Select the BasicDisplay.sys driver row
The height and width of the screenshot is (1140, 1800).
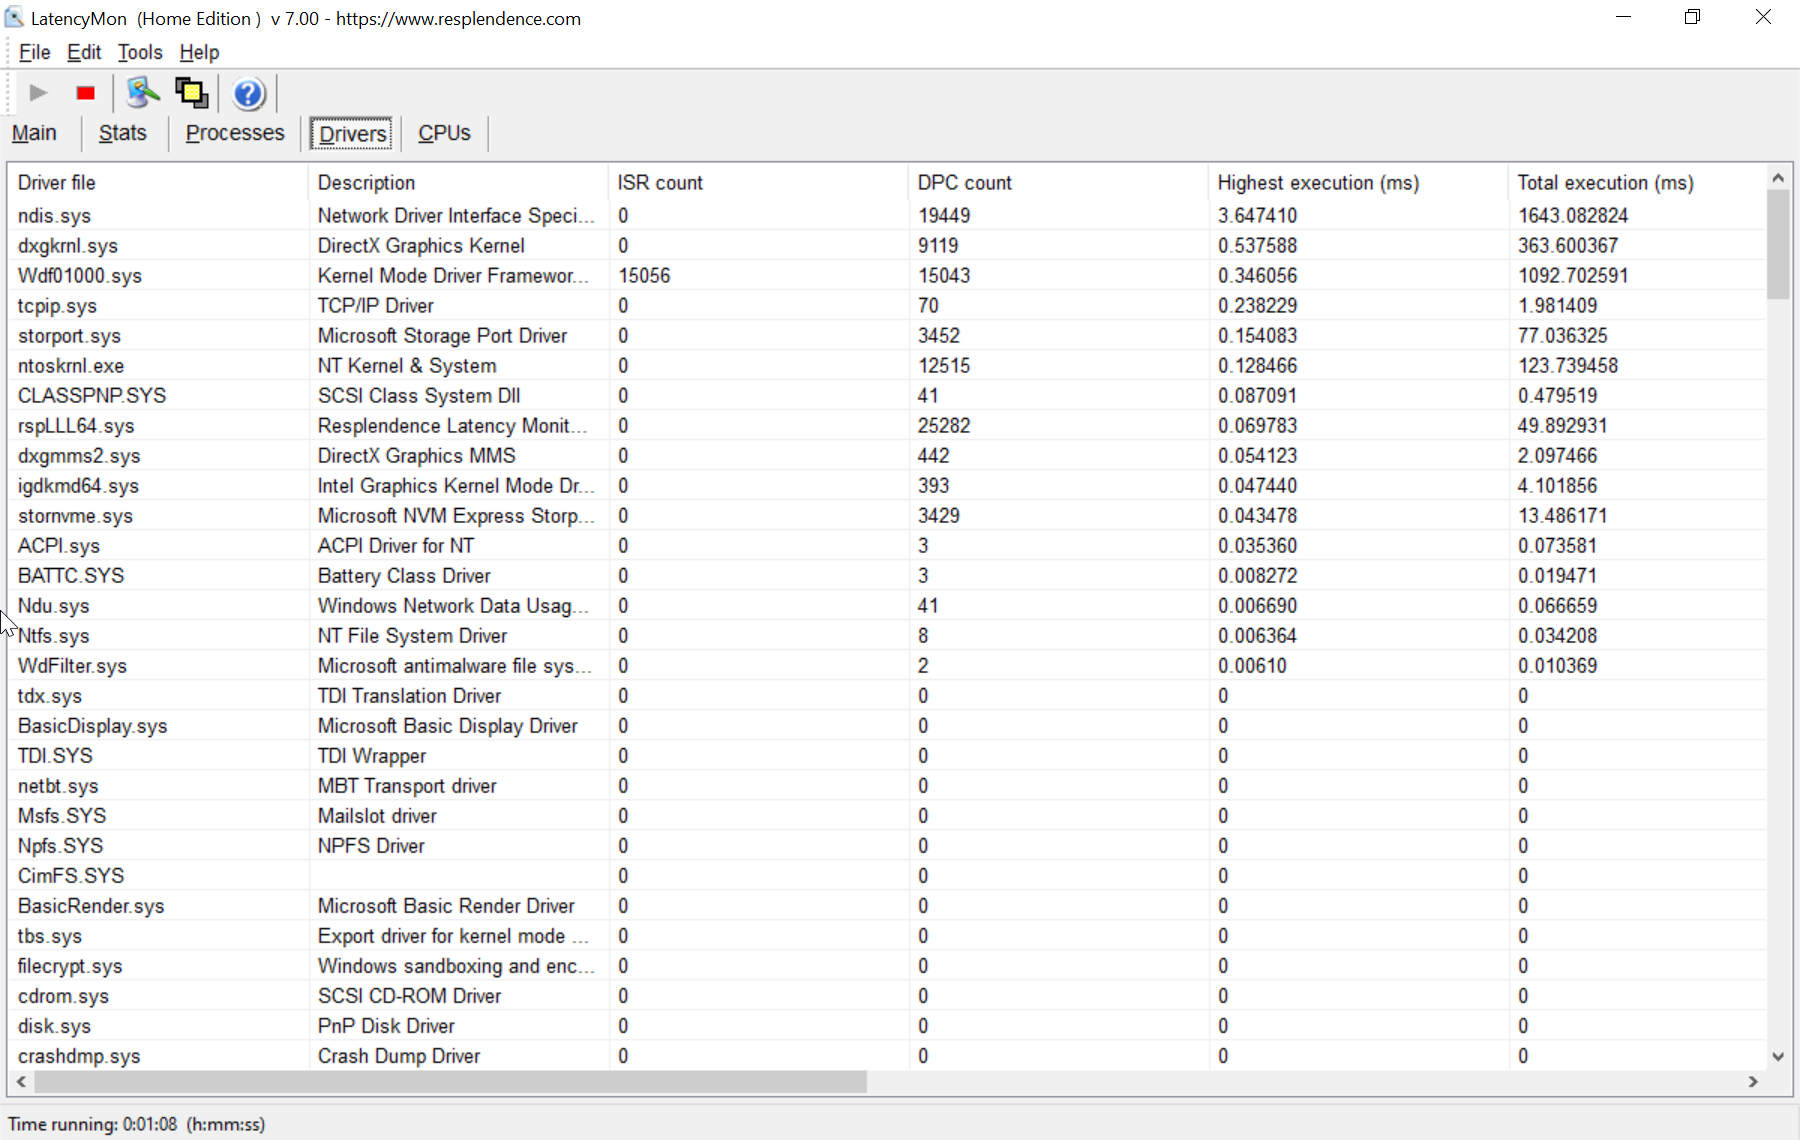click(x=887, y=726)
